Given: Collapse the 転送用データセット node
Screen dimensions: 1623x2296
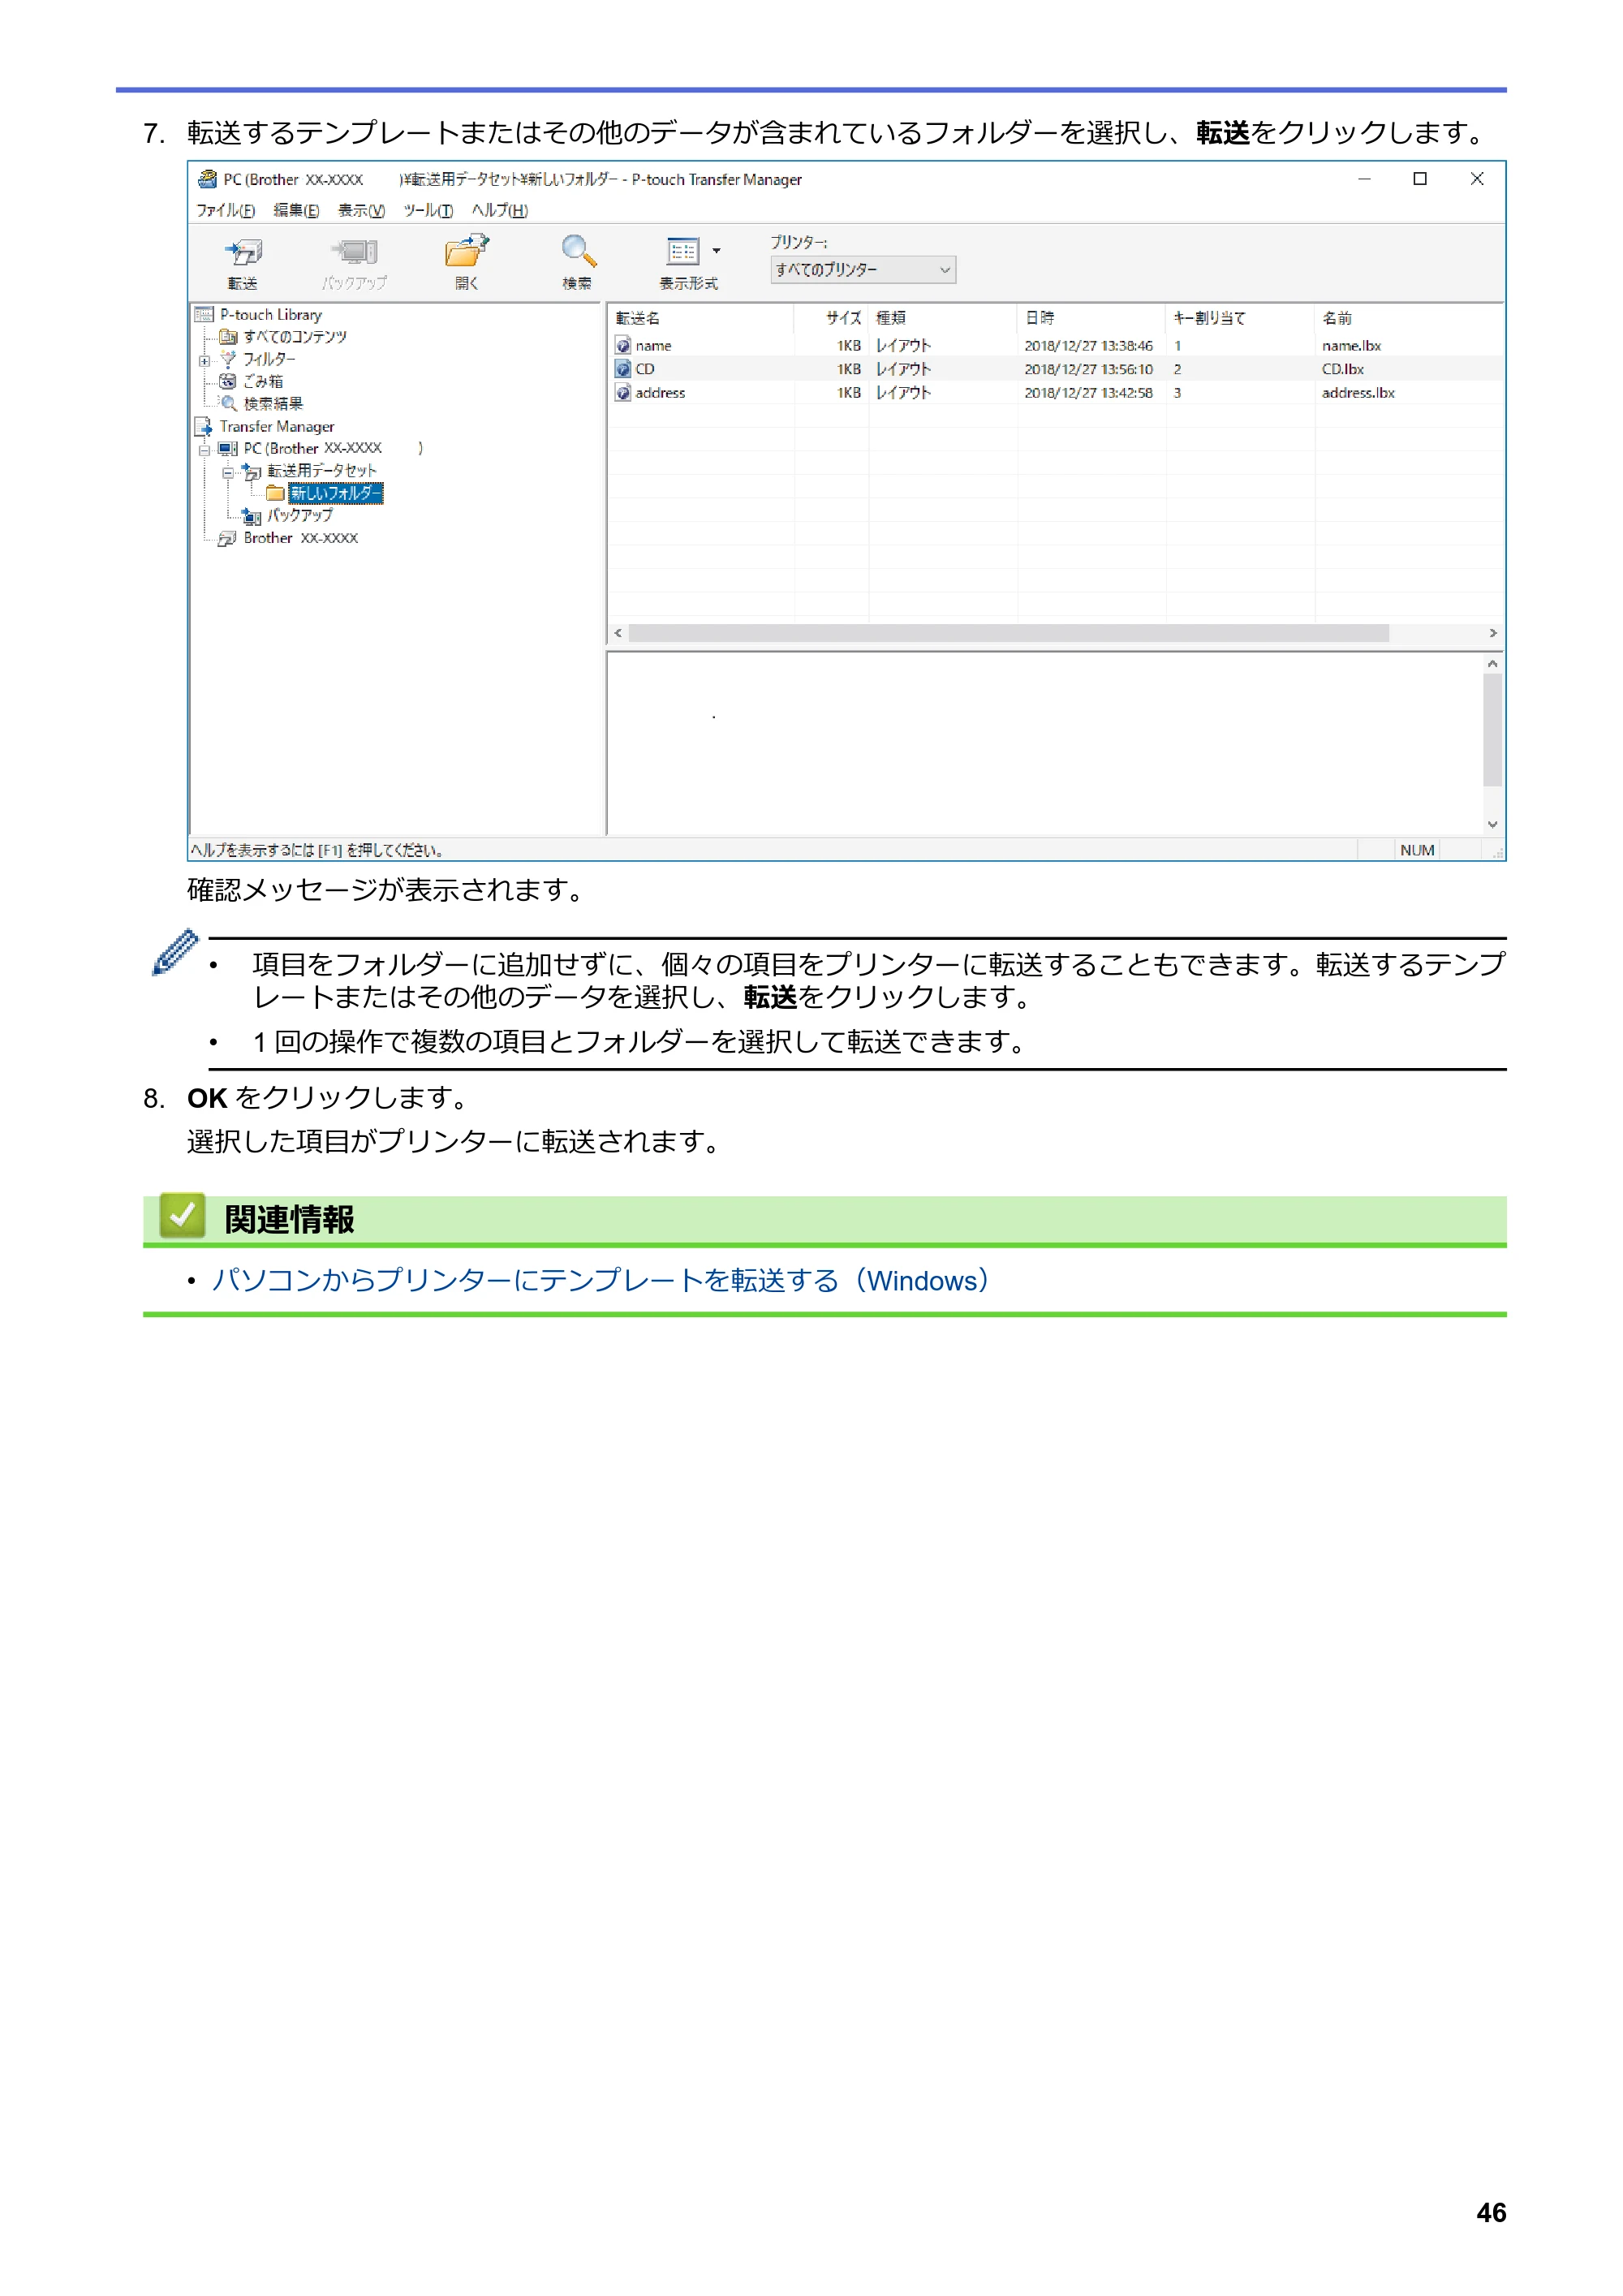Looking at the screenshot, I should pos(228,472).
